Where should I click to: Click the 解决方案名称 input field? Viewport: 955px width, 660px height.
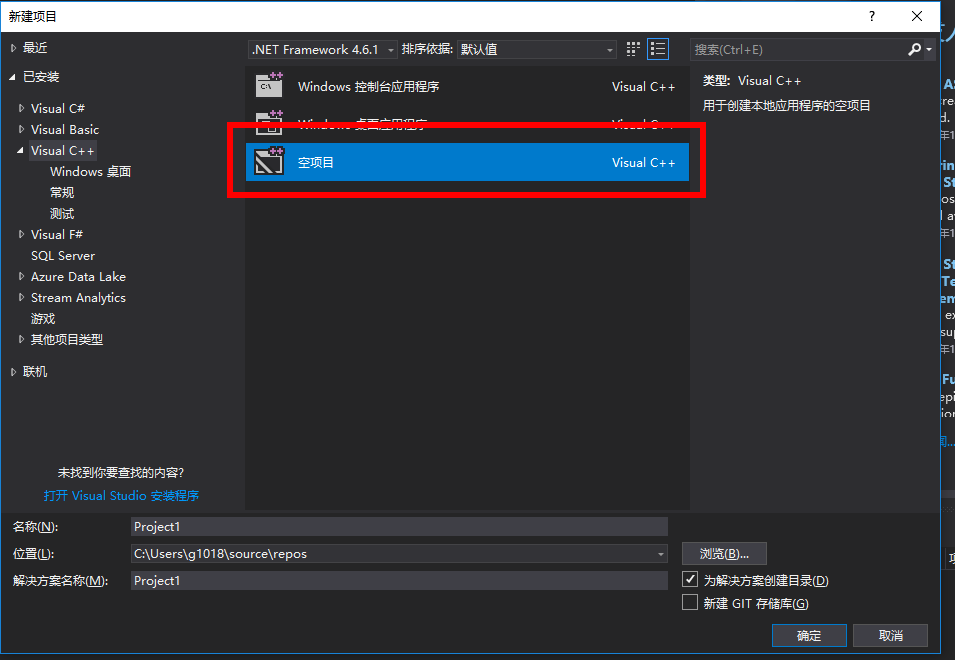click(399, 581)
